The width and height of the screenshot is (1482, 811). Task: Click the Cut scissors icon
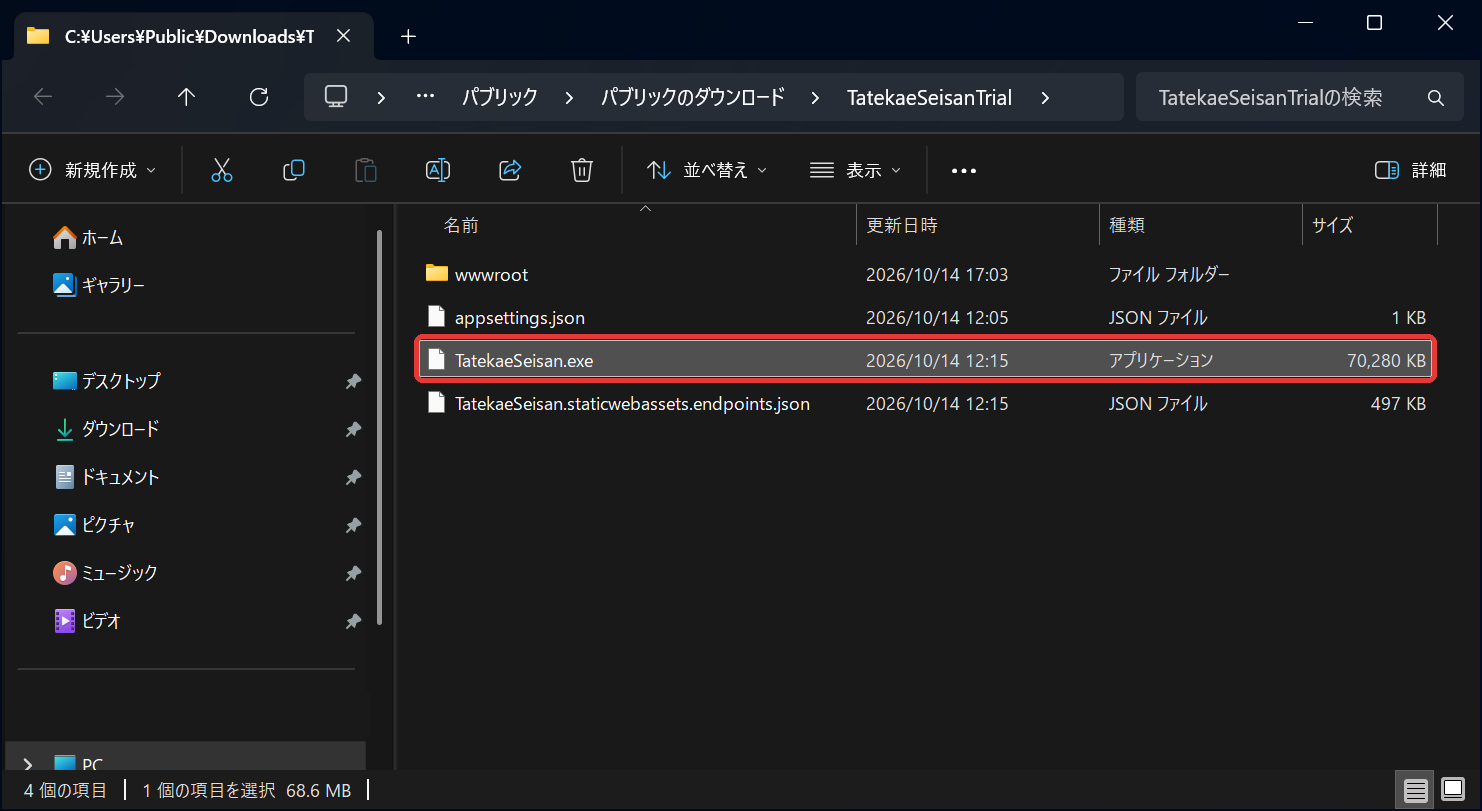pyautogui.click(x=222, y=170)
